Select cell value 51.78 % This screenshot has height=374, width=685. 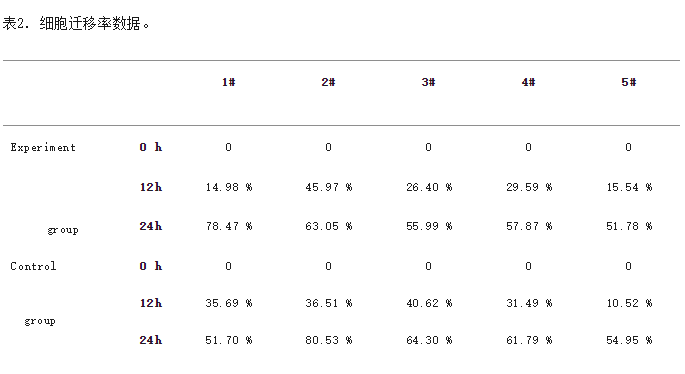click(x=629, y=226)
